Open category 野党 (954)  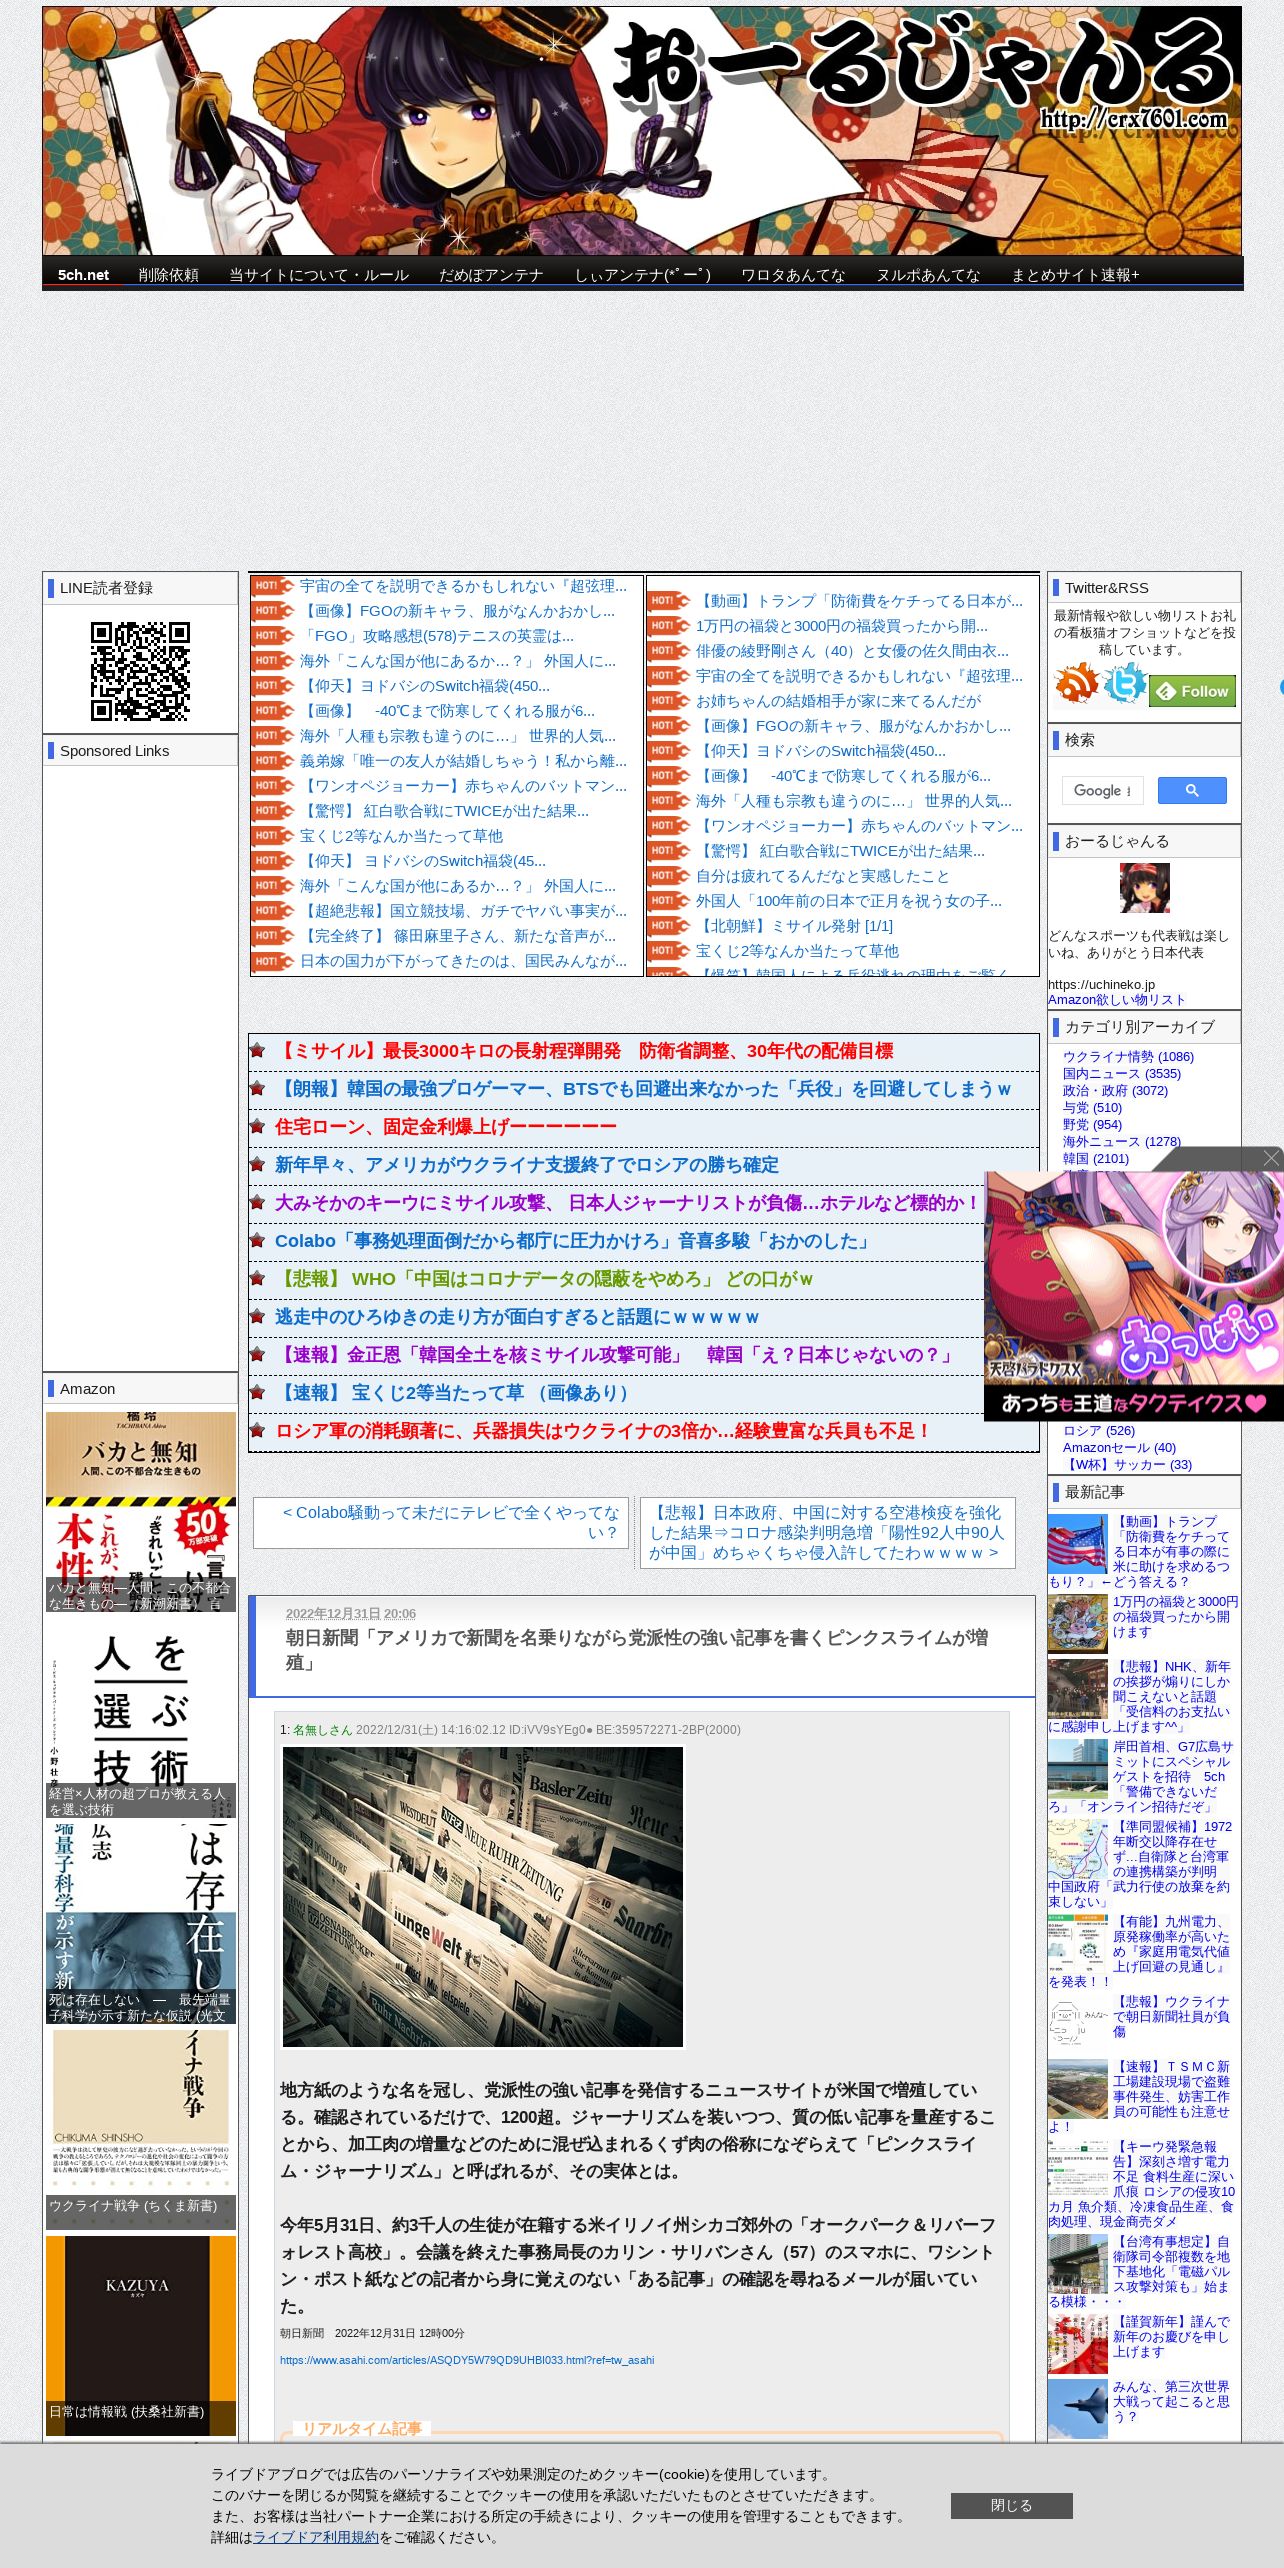pyautogui.click(x=1092, y=1124)
